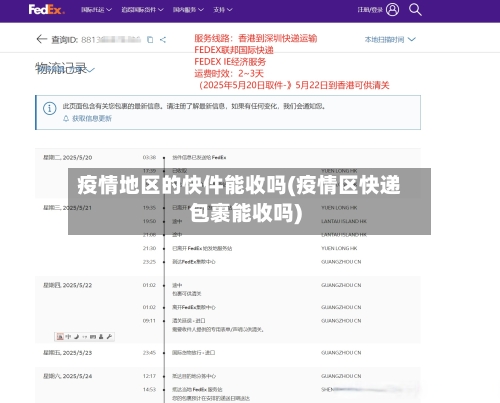Screen dimensions: 500x403
Task: Click the 23:25 FedEx hub arrival event
Action: point(194,262)
